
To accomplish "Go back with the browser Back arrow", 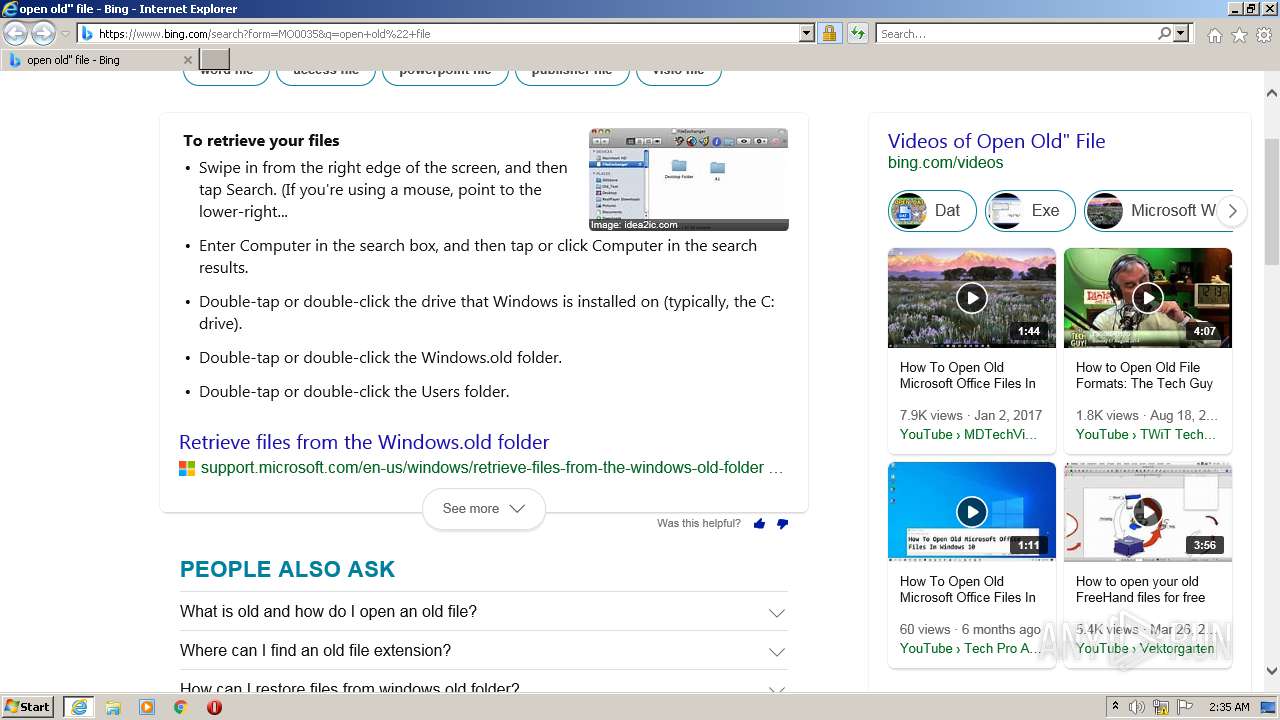I will coord(16,34).
